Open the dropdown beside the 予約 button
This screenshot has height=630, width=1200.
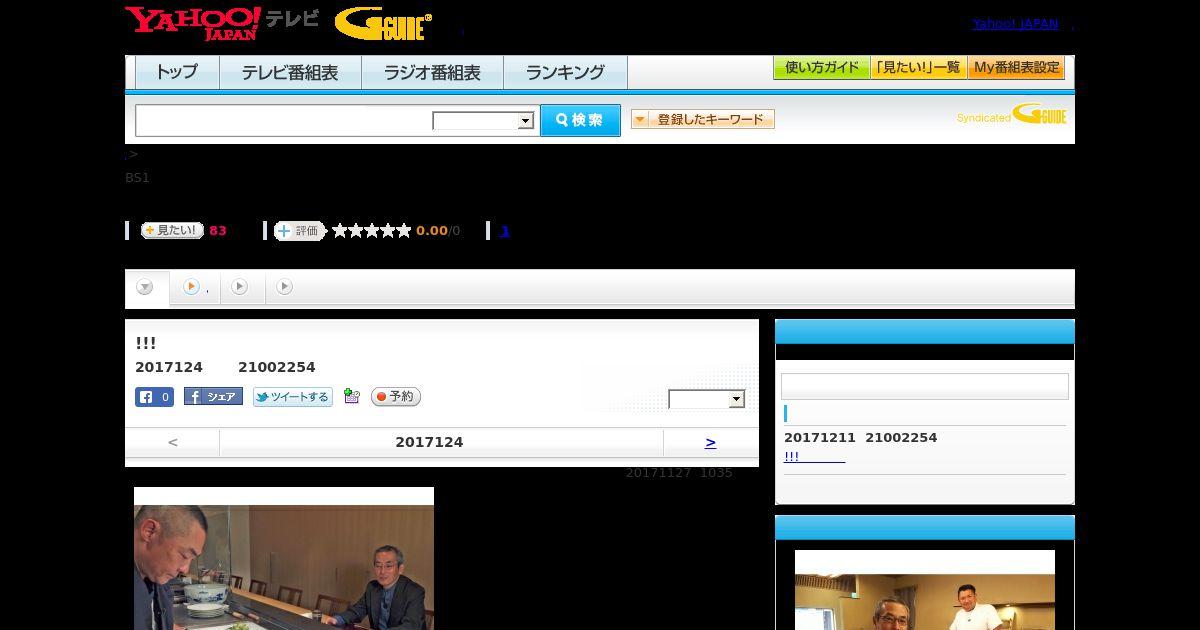(707, 399)
